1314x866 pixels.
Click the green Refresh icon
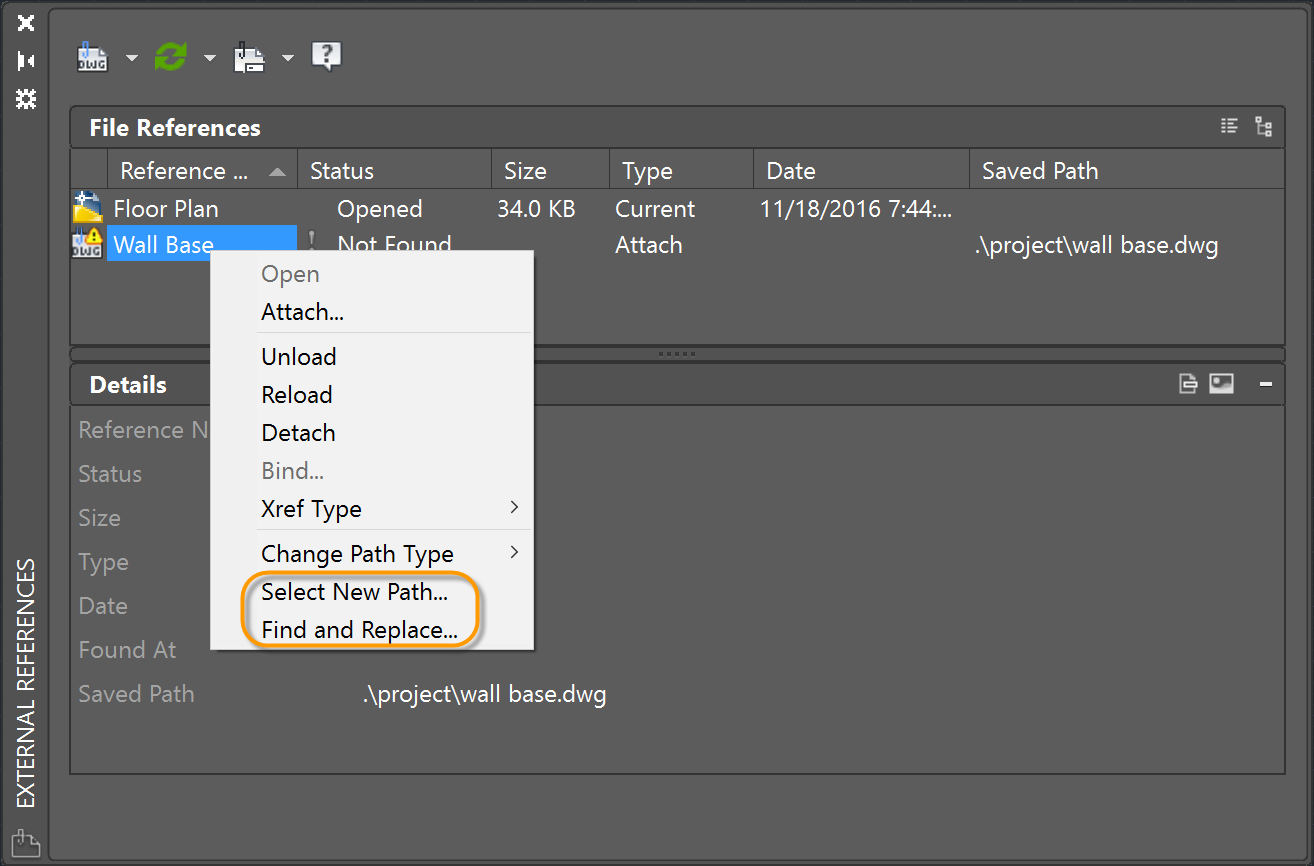pos(170,57)
